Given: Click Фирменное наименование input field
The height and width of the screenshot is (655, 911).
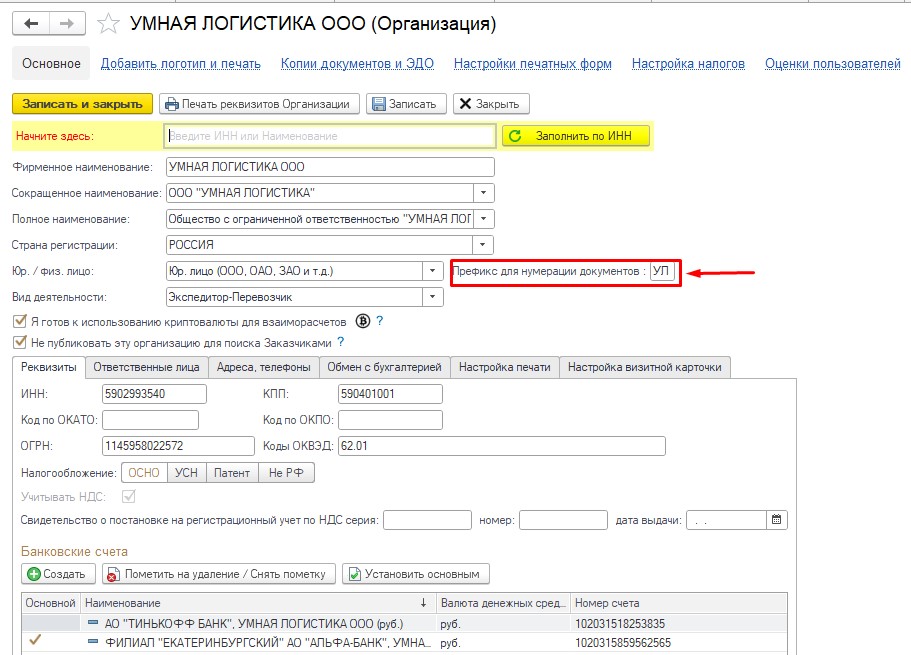Looking at the screenshot, I should (x=330, y=167).
